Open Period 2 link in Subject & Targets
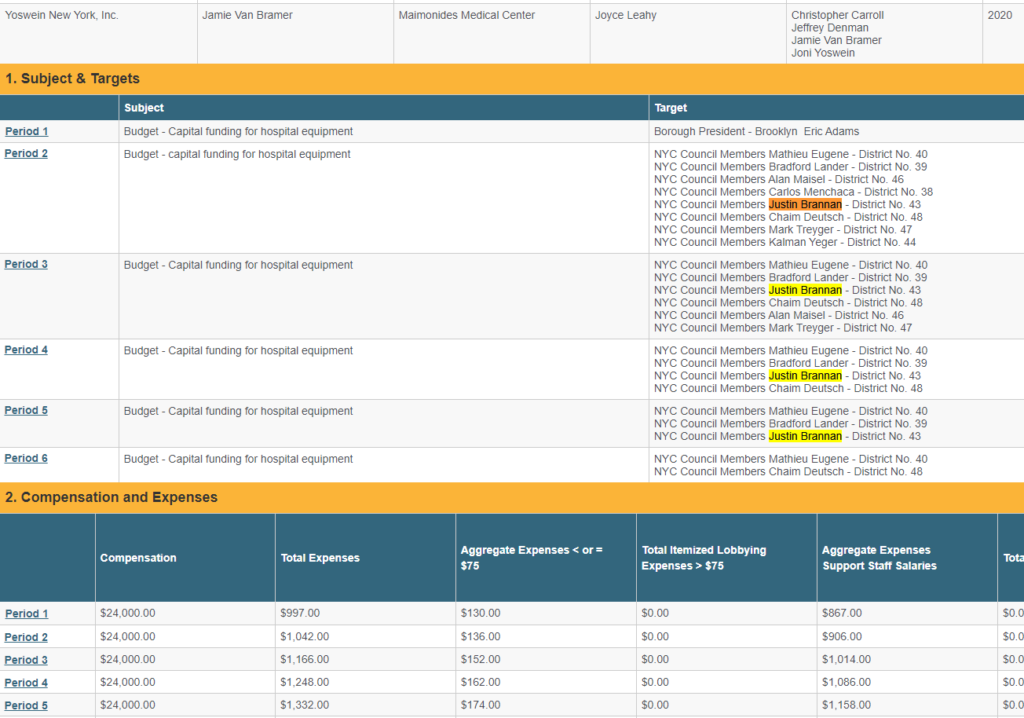The width and height of the screenshot is (1024, 718). (x=26, y=154)
